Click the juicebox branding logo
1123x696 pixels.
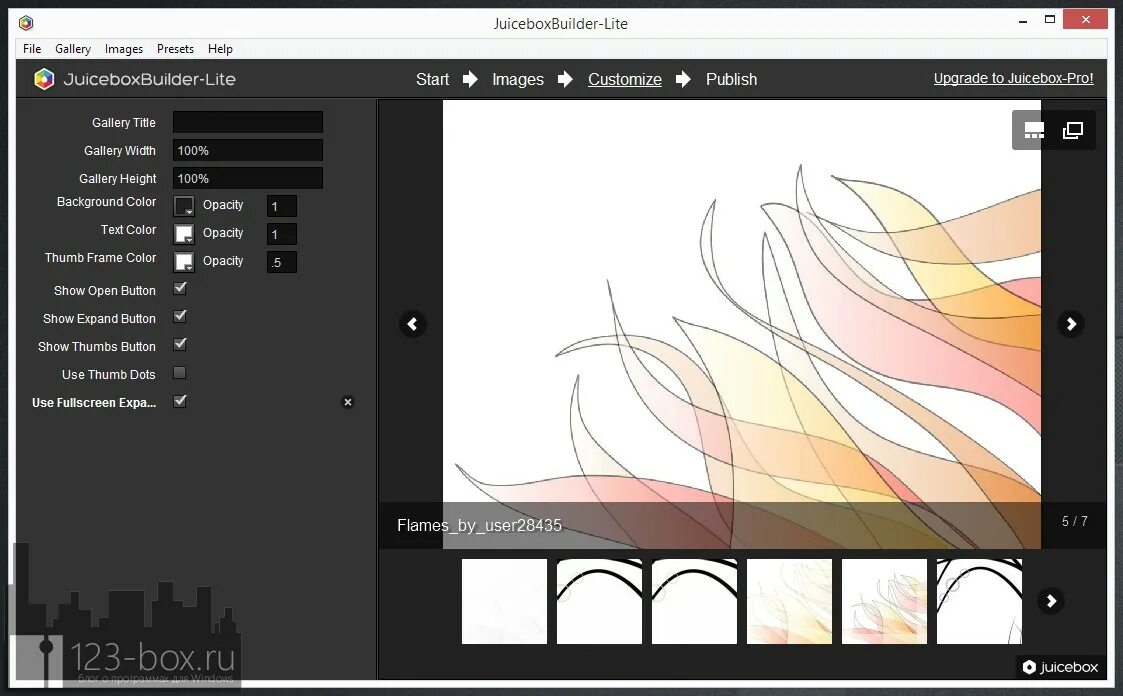(1059, 667)
